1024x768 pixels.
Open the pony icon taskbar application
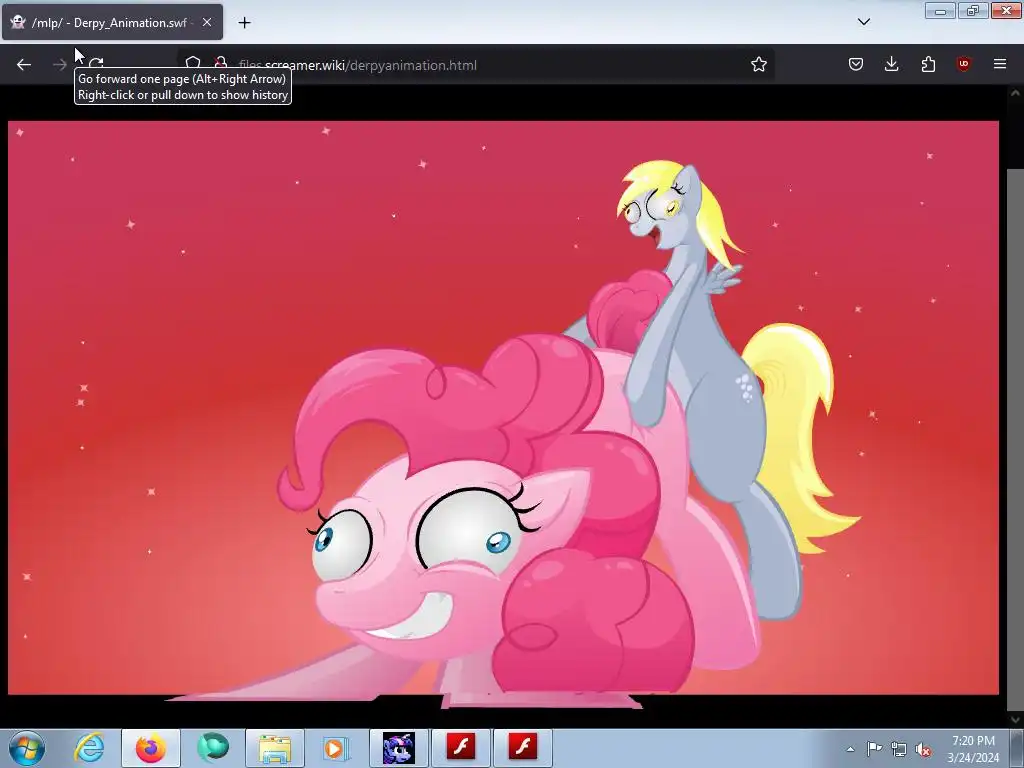(399, 748)
